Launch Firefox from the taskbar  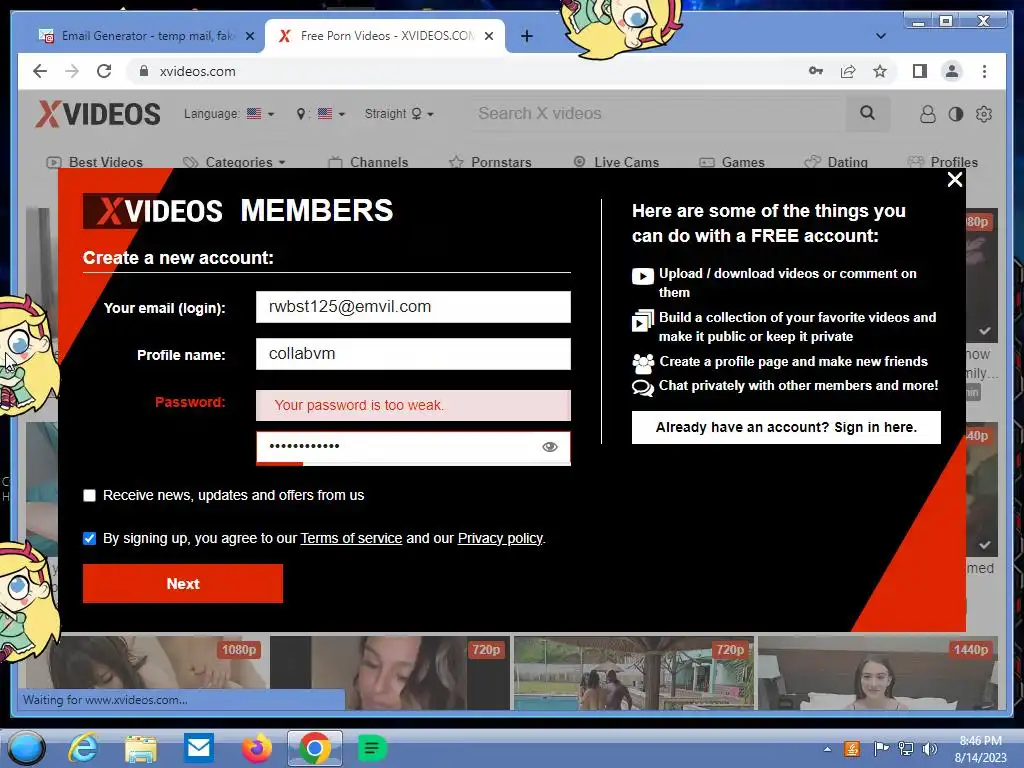click(257, 748)
